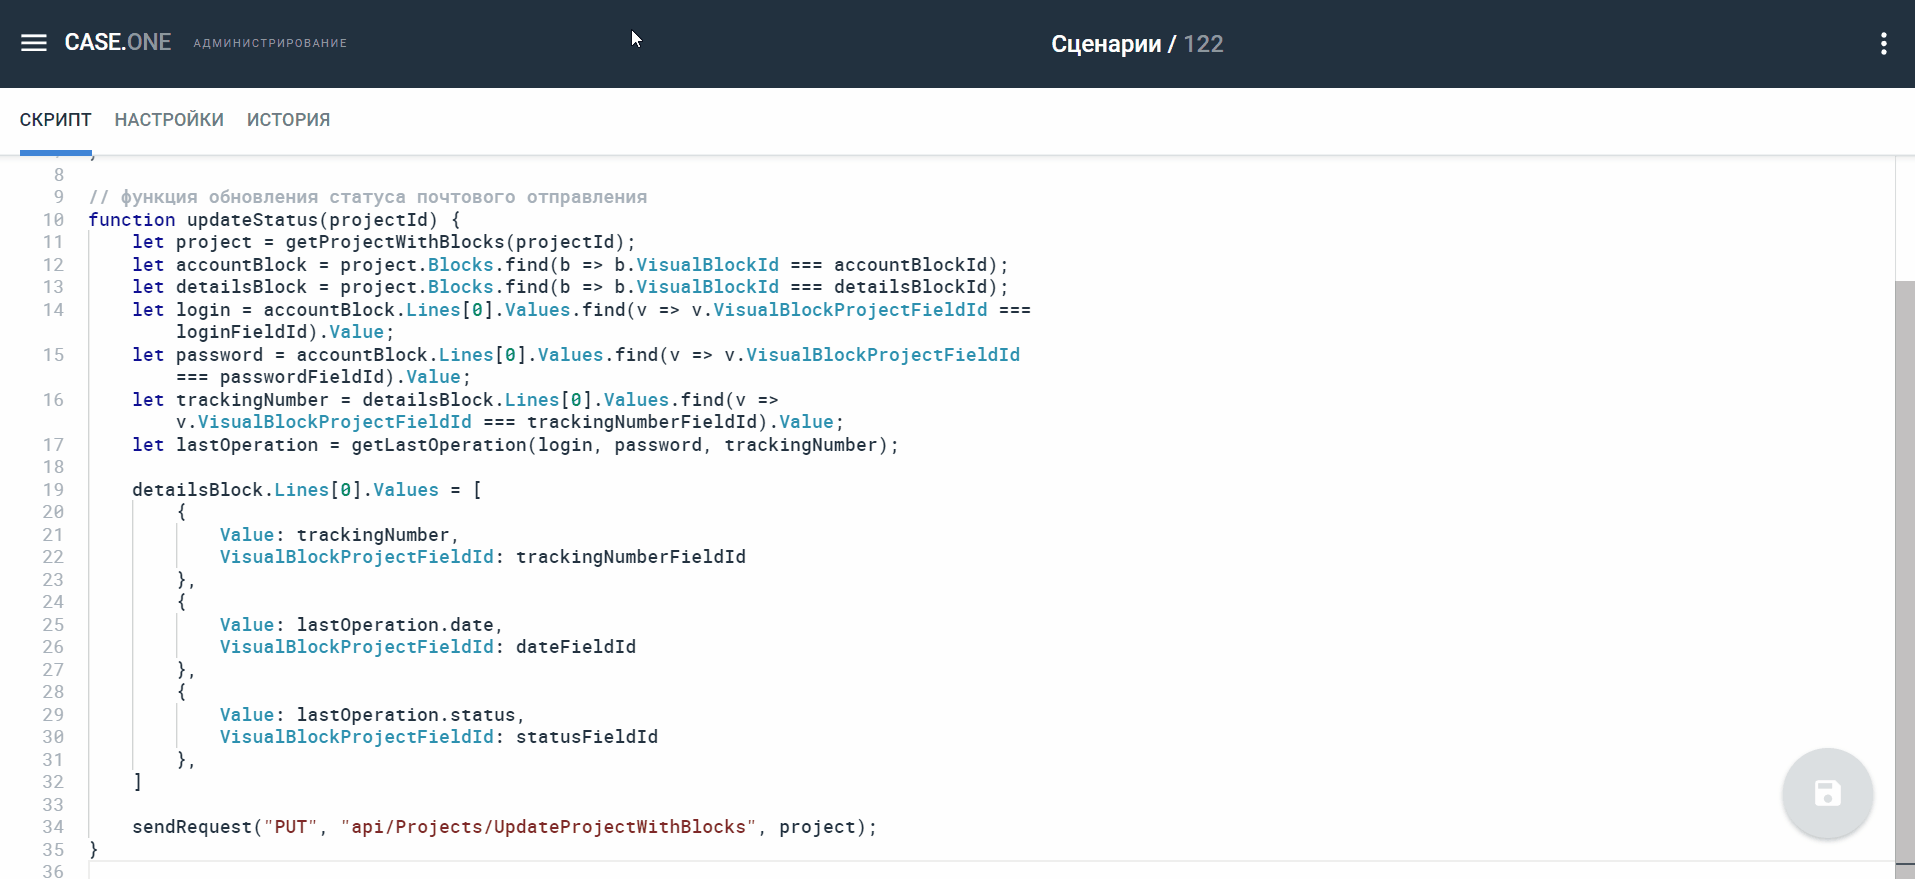Viewport: 1915px width, 879px height.
Task: Click the closing bracket on line 32
Action: coord(138,782)
